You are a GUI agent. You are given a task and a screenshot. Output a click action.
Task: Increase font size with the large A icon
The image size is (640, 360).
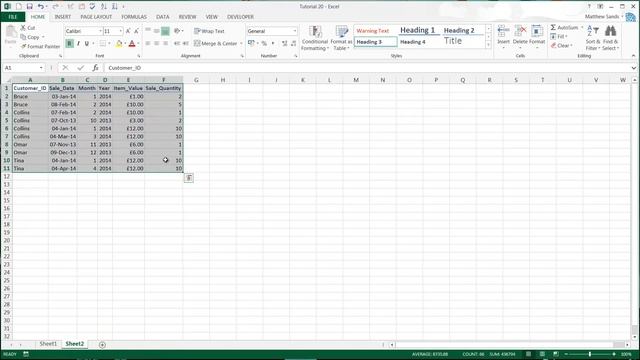click(x=128, y=31)
